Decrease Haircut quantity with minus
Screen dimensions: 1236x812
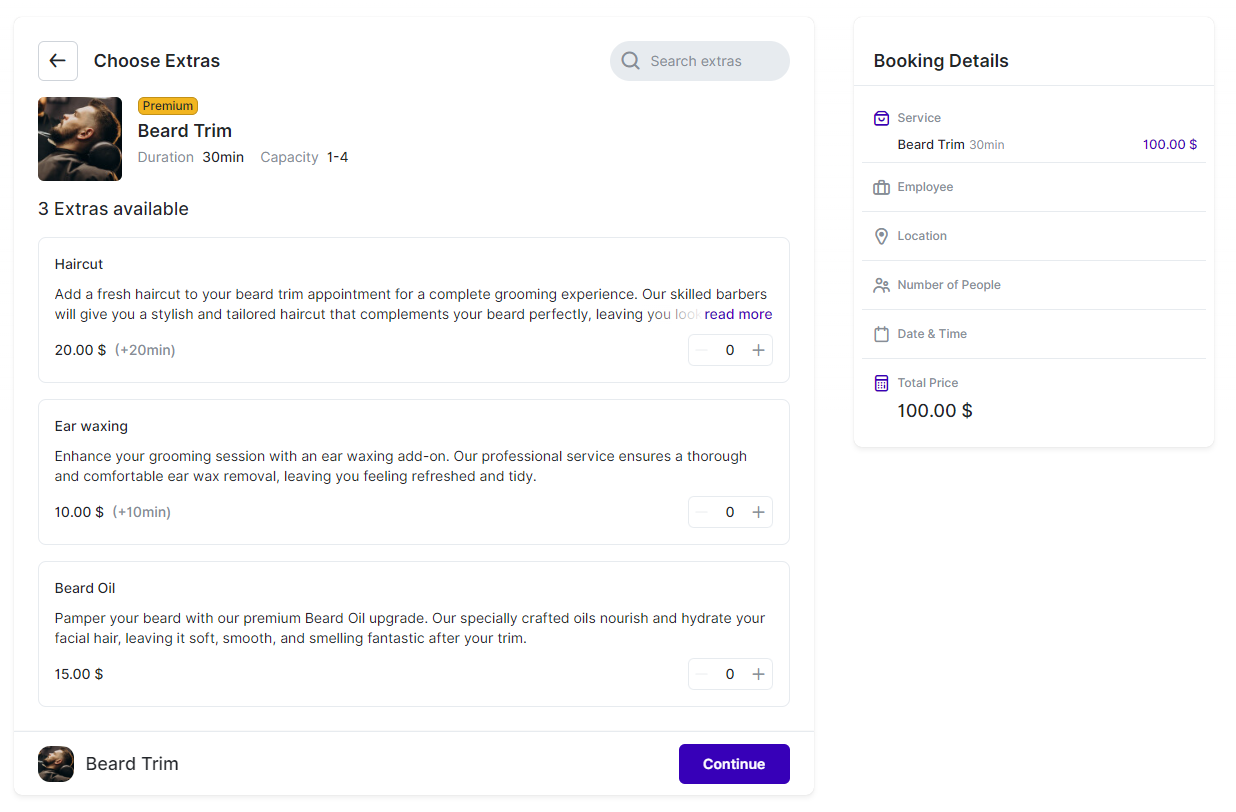click(x=702, y=350)
